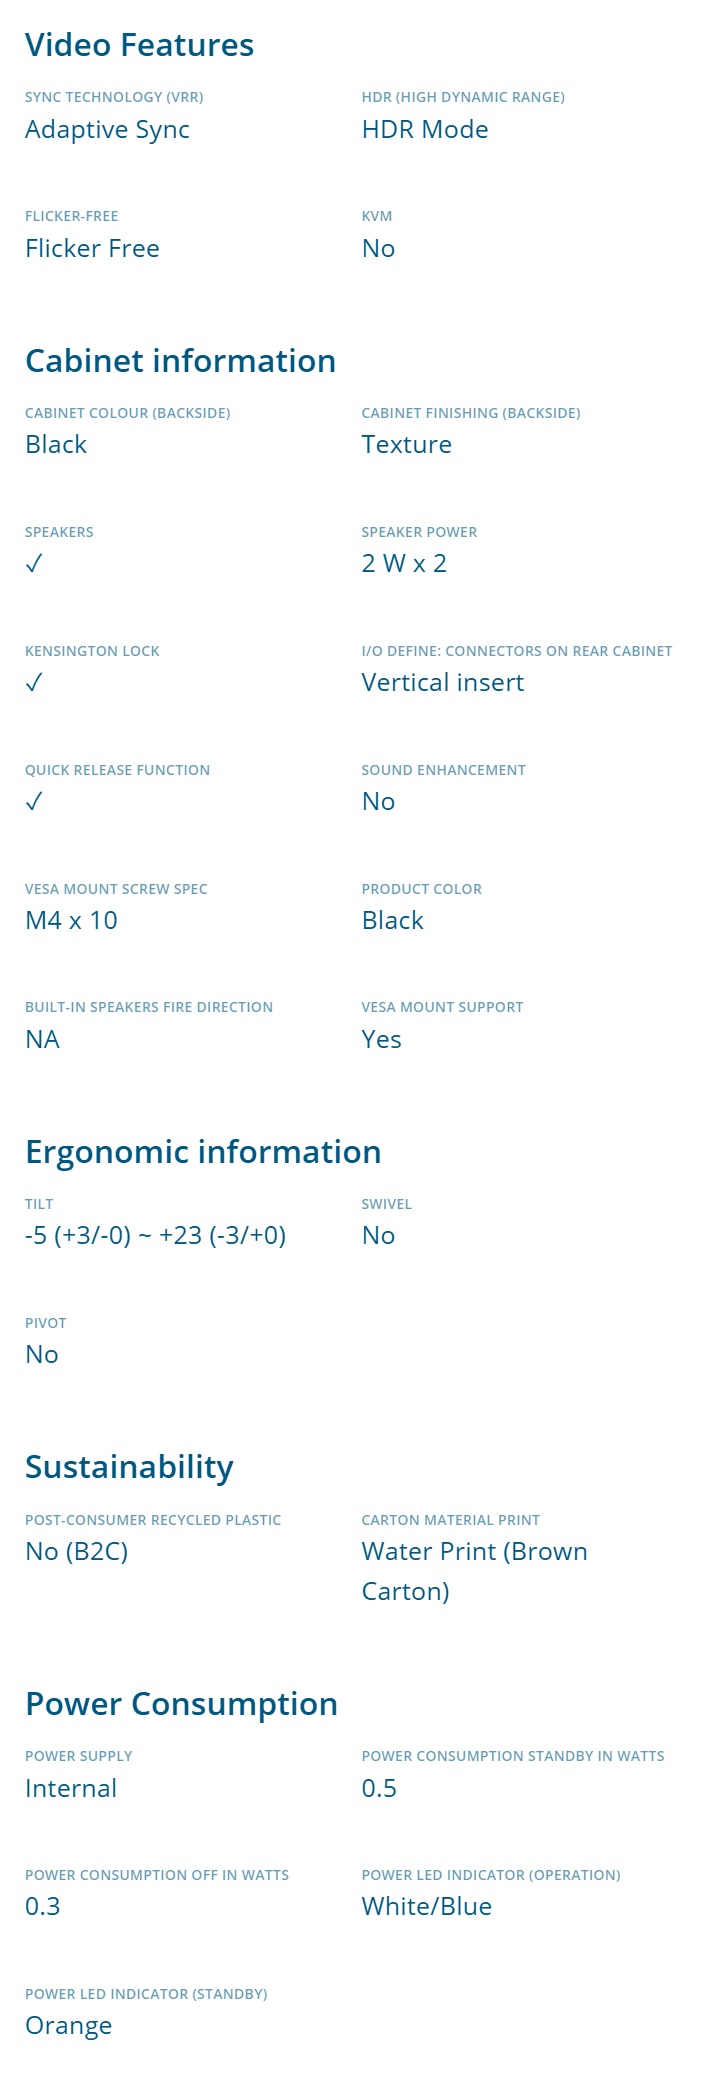Select the Flicker Free value text

pos(92,249)
